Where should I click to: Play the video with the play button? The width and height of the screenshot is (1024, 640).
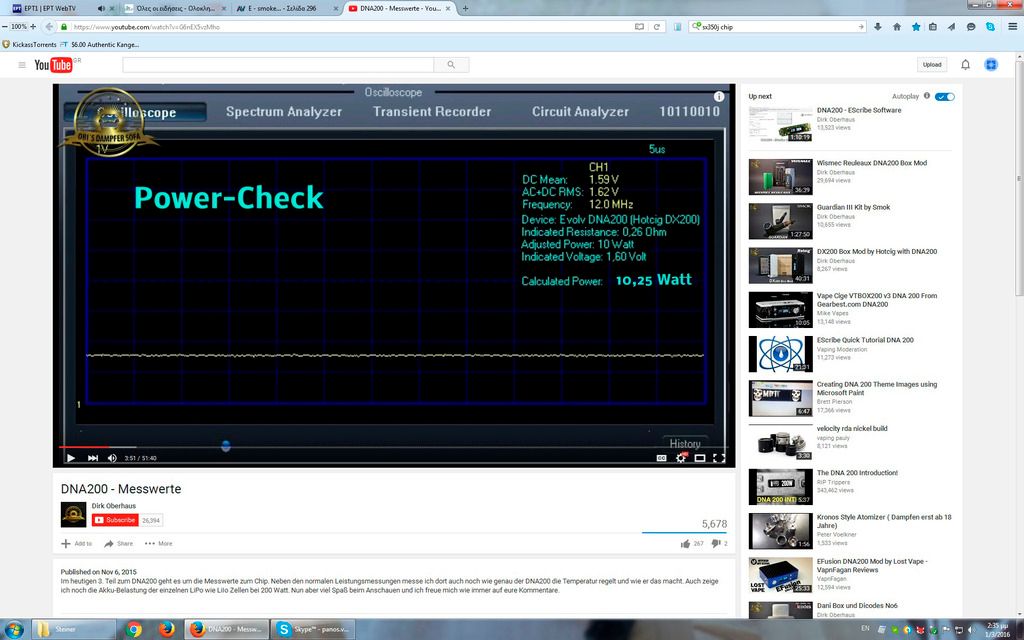click(x=71, y=458)
